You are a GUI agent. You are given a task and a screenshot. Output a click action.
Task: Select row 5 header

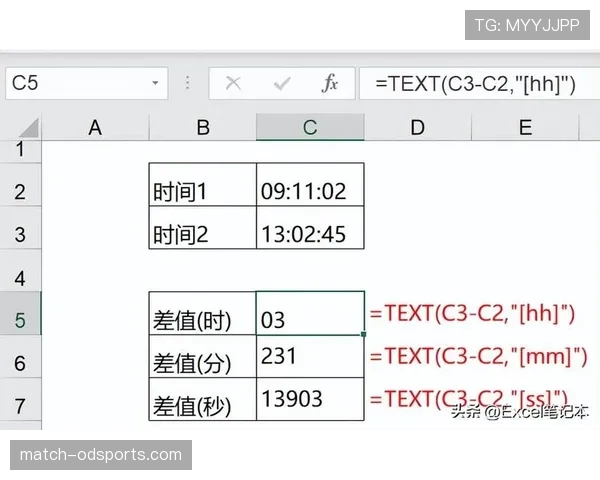click(20, 313)
